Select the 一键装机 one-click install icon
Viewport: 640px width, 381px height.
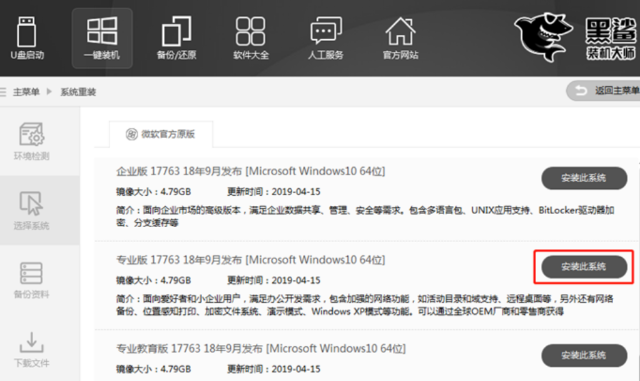pos(102,31)
